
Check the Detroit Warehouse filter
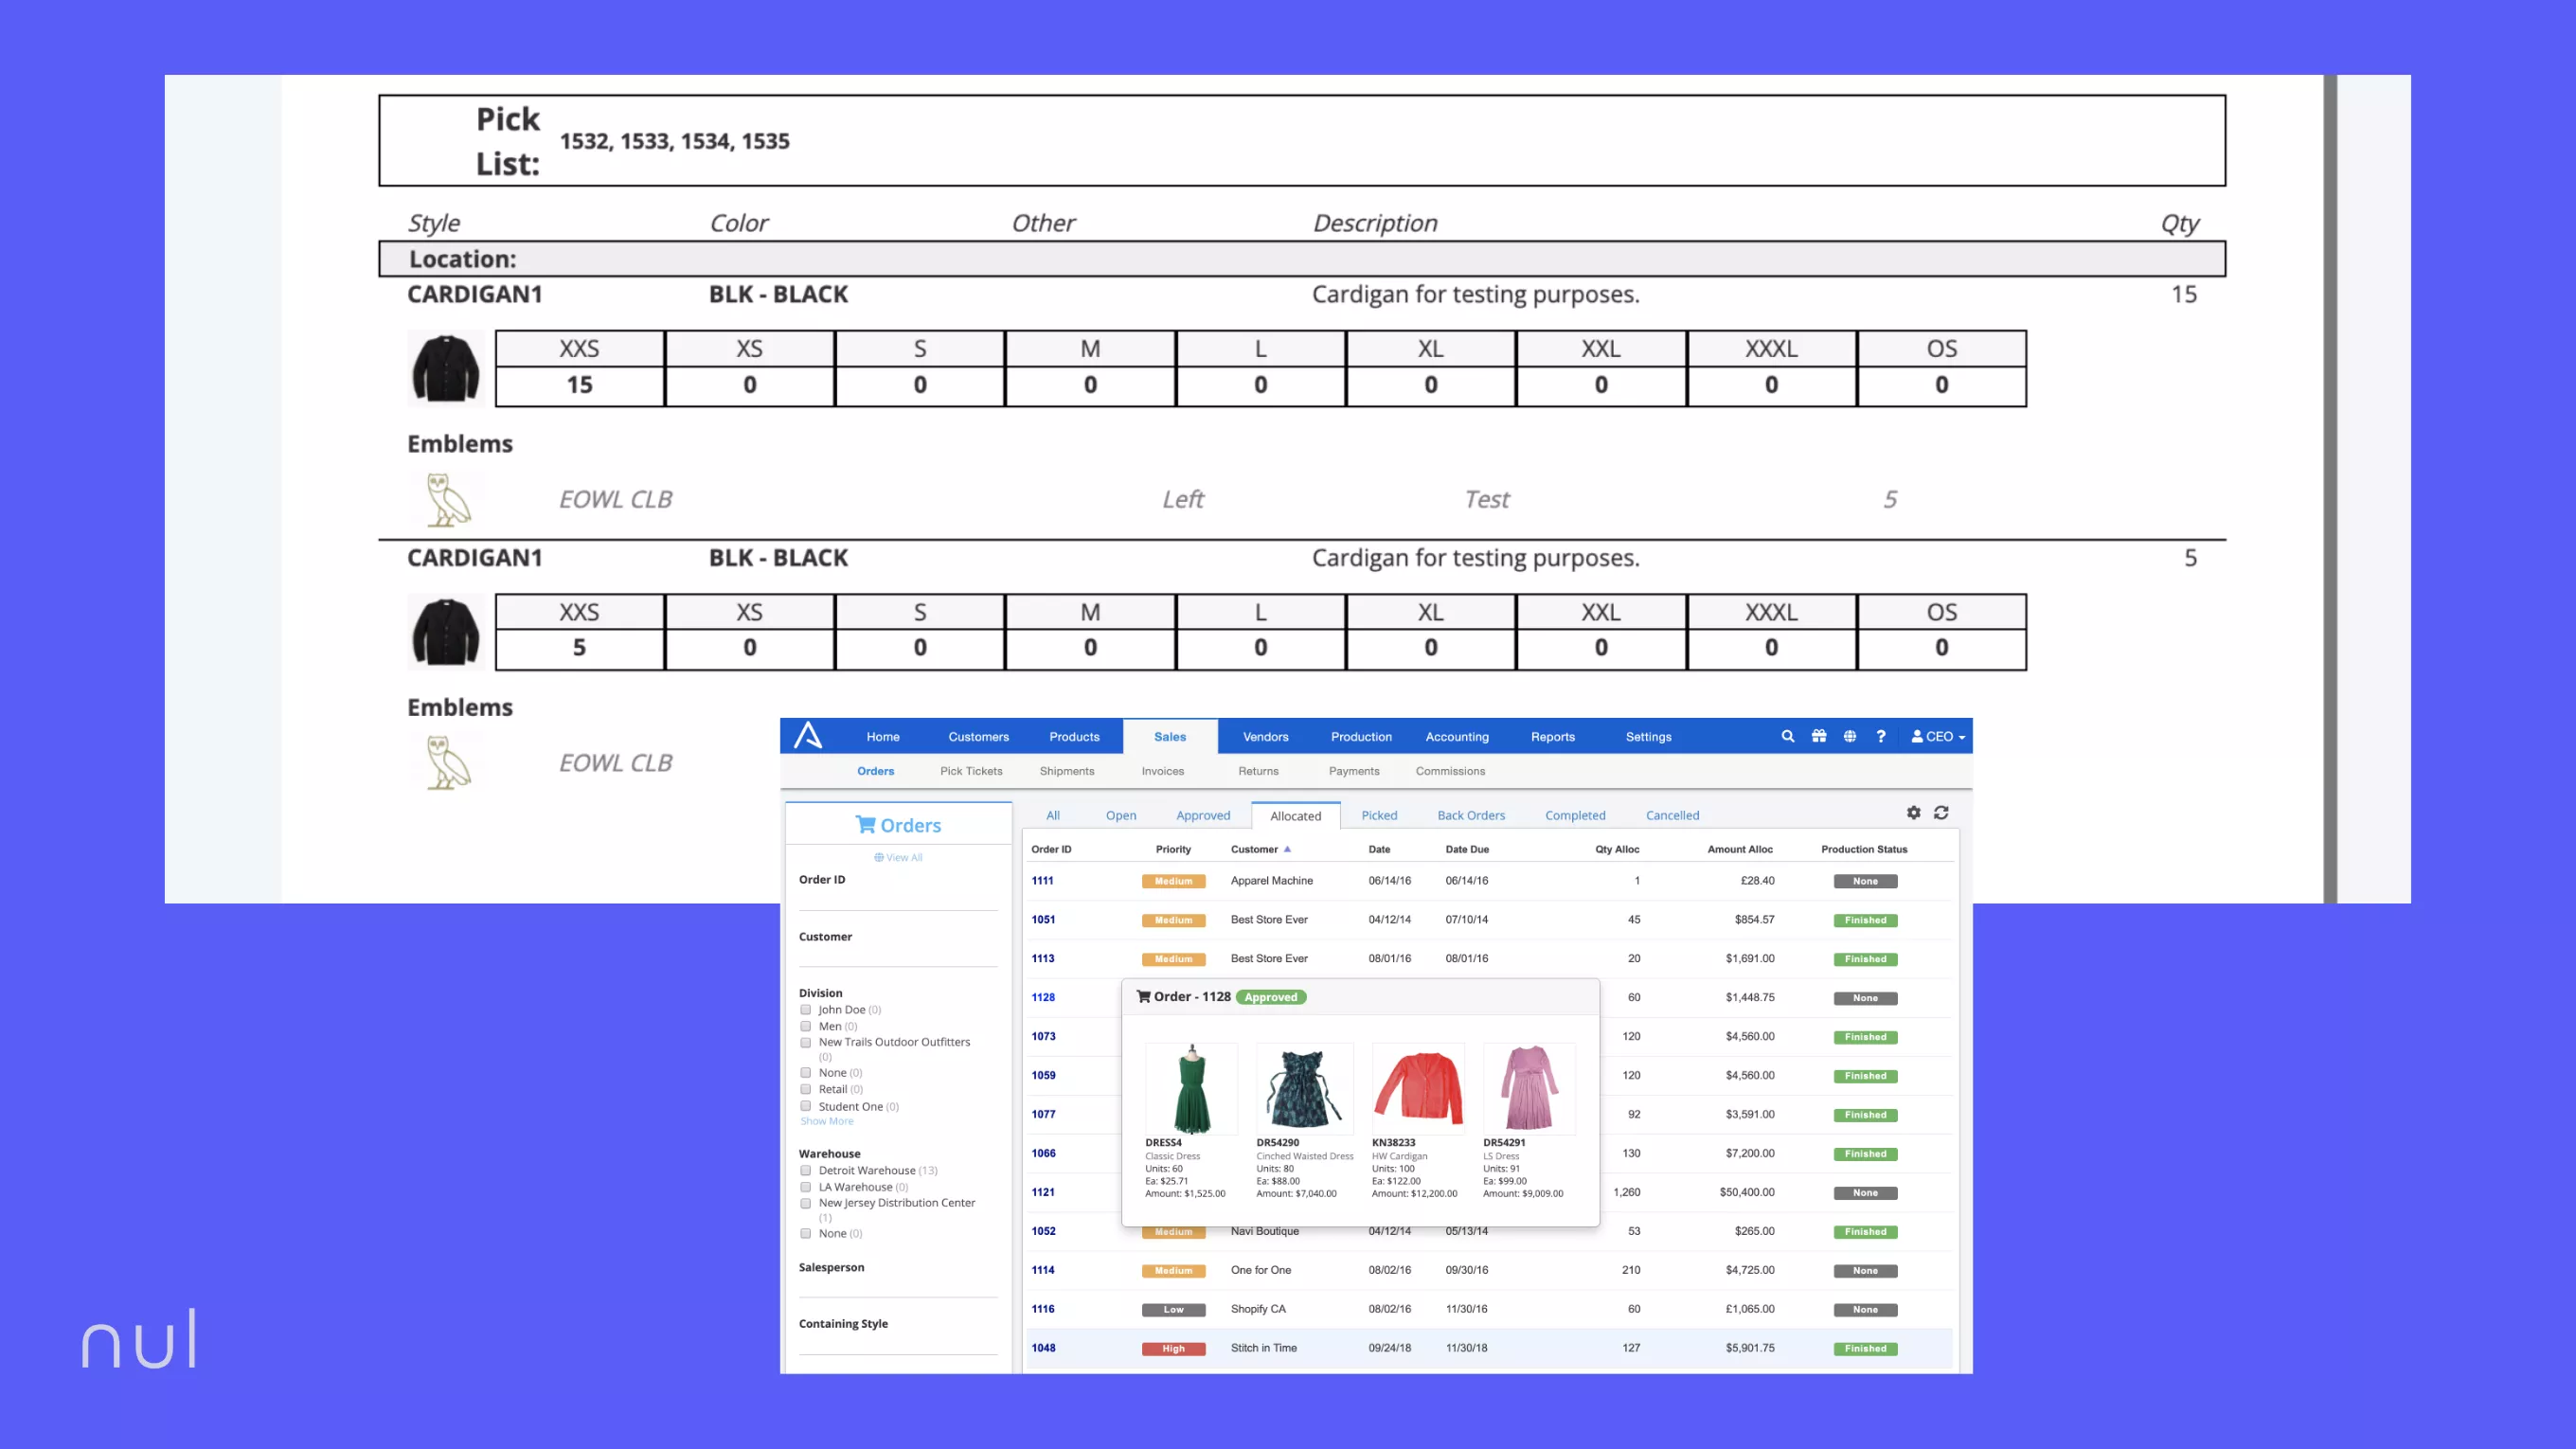click(x=806, y=1170)
